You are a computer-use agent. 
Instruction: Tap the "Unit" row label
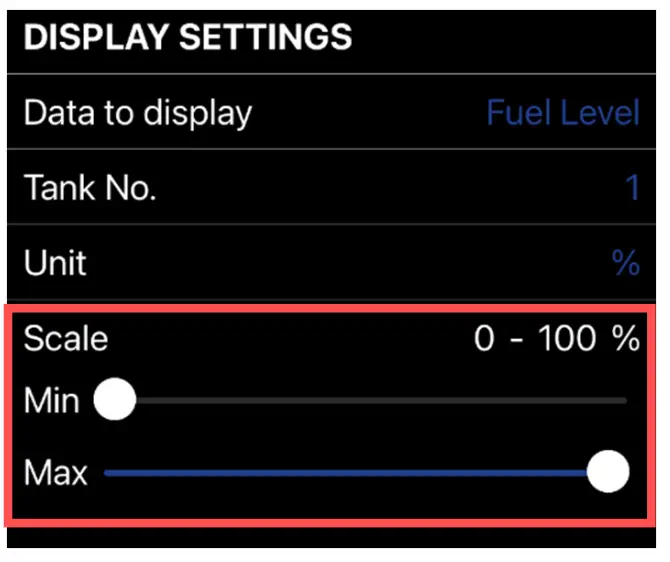click(55, 263)
